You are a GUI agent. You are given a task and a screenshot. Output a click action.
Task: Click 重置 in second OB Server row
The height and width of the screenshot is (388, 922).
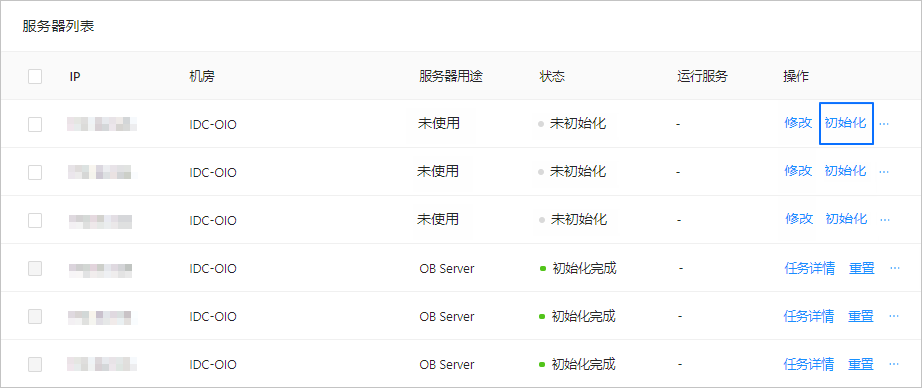click(861, 316)
